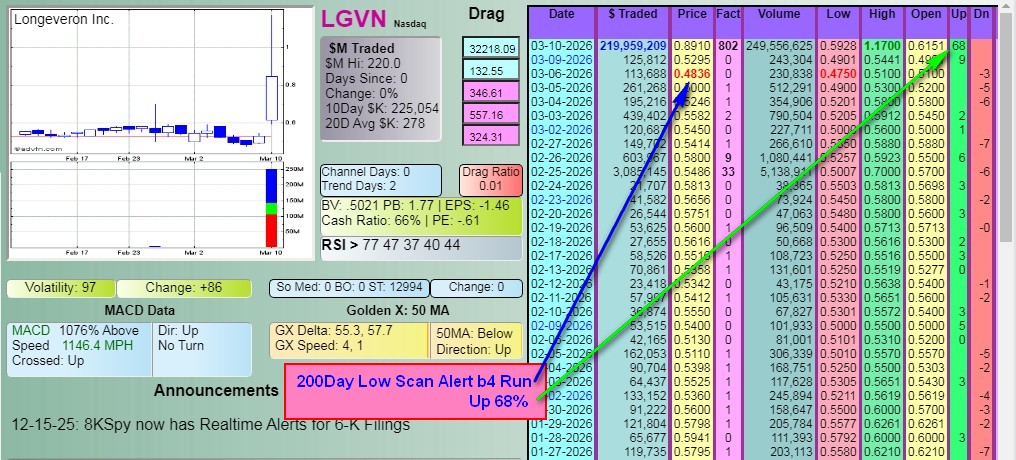Open the 8KSpy Realtime Alerts announcement
This screenshot has width=1016, height=460.
tap(211, 424)
